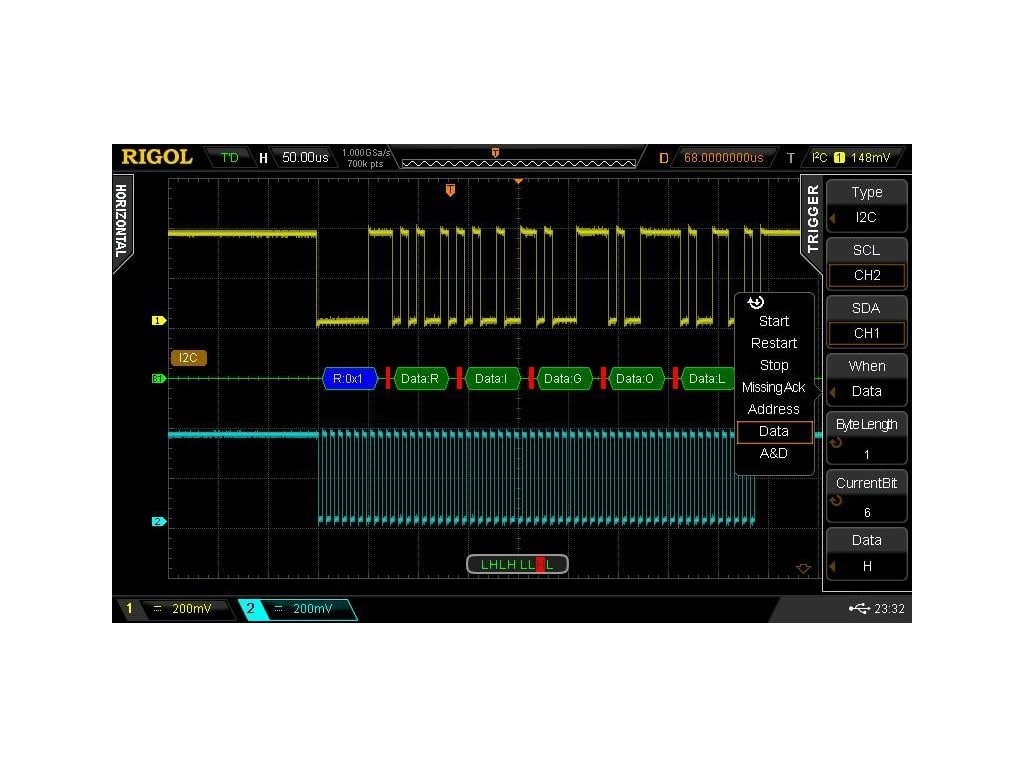1024x768 pixels.
Task: Toggle channel 1 (200mV) on or off
Action: [x=180, y=608]
